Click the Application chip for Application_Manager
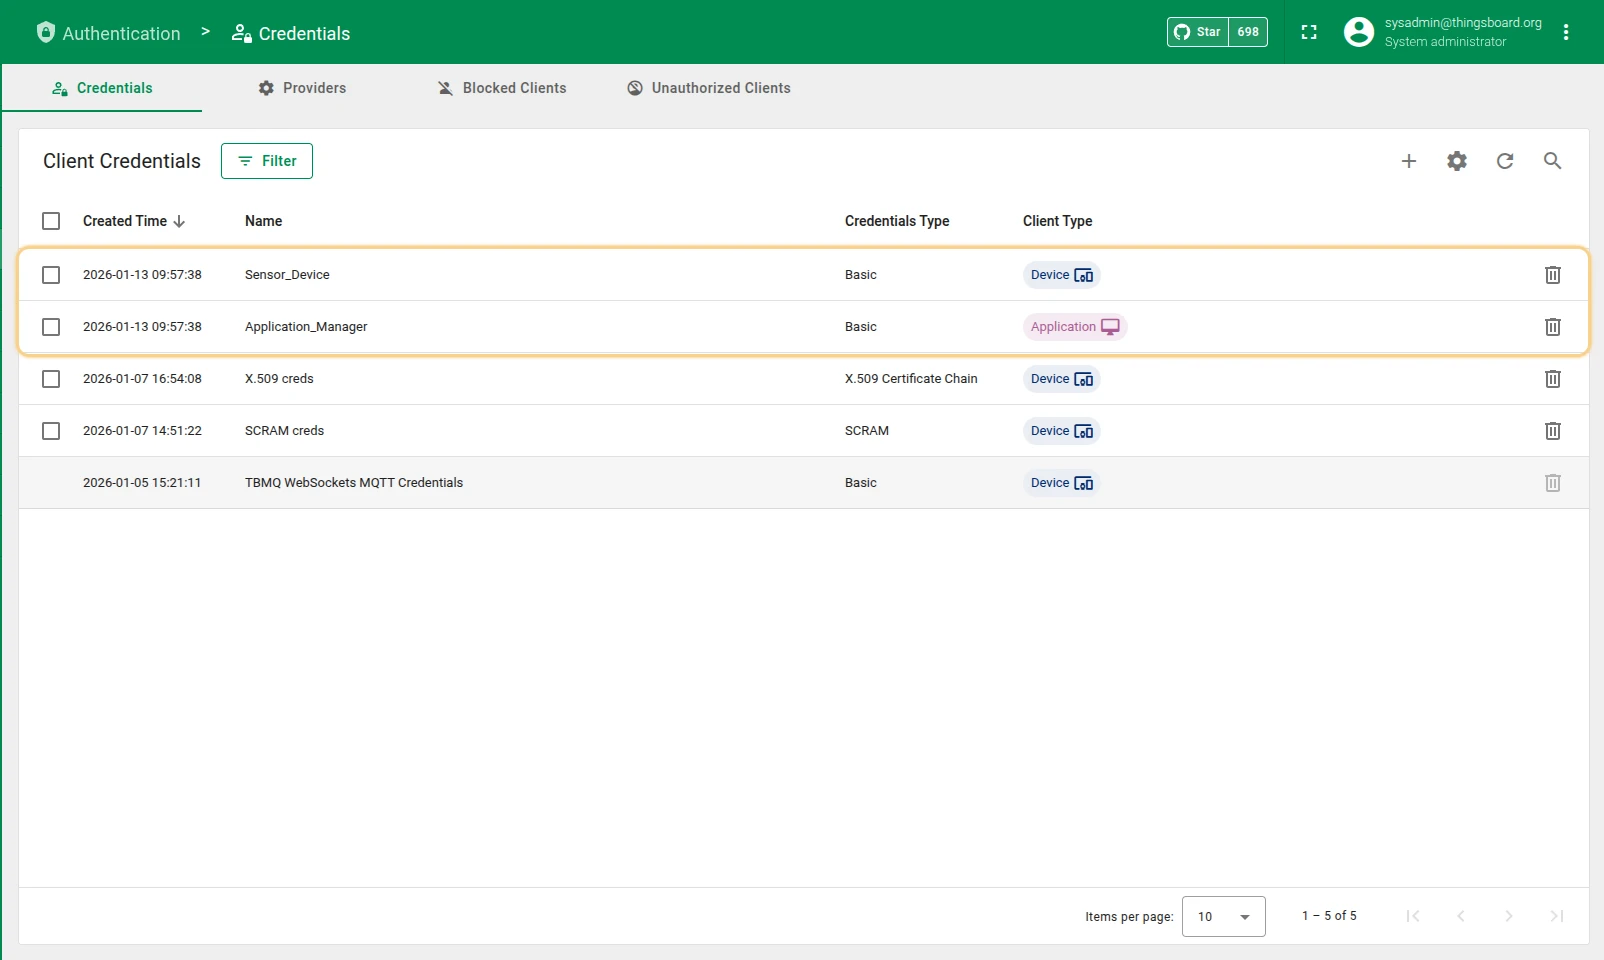 [x=1075, y=327]
